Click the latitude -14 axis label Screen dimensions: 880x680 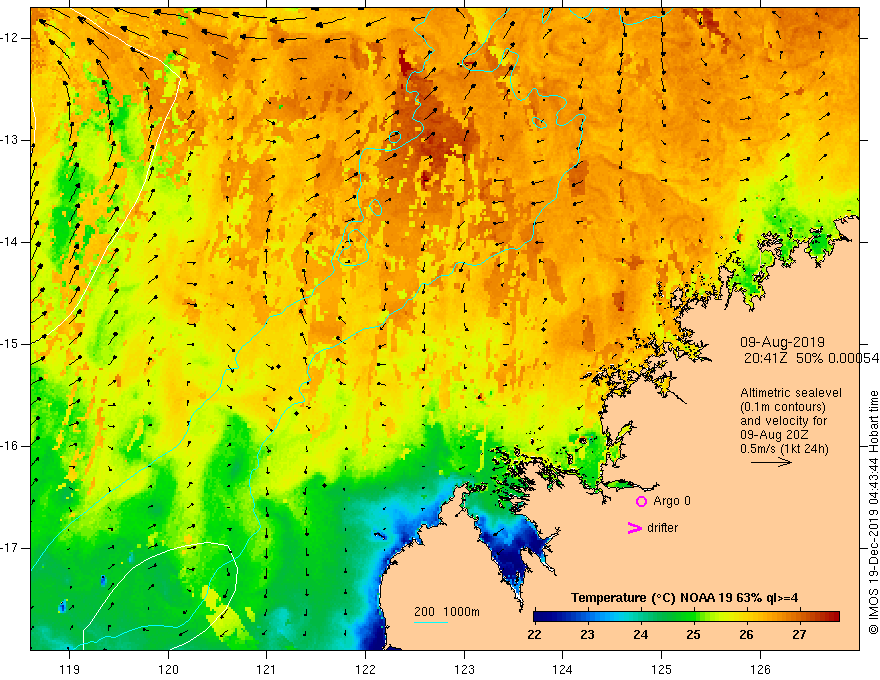pyautogui.click(x=11, y=242)
